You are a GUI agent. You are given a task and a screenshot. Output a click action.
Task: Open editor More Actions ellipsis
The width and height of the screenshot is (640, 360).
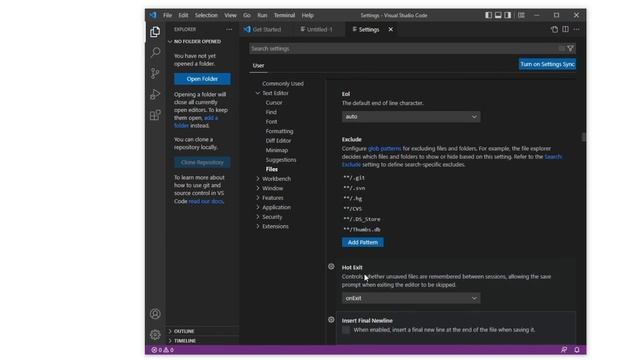(x=576, y=29)
